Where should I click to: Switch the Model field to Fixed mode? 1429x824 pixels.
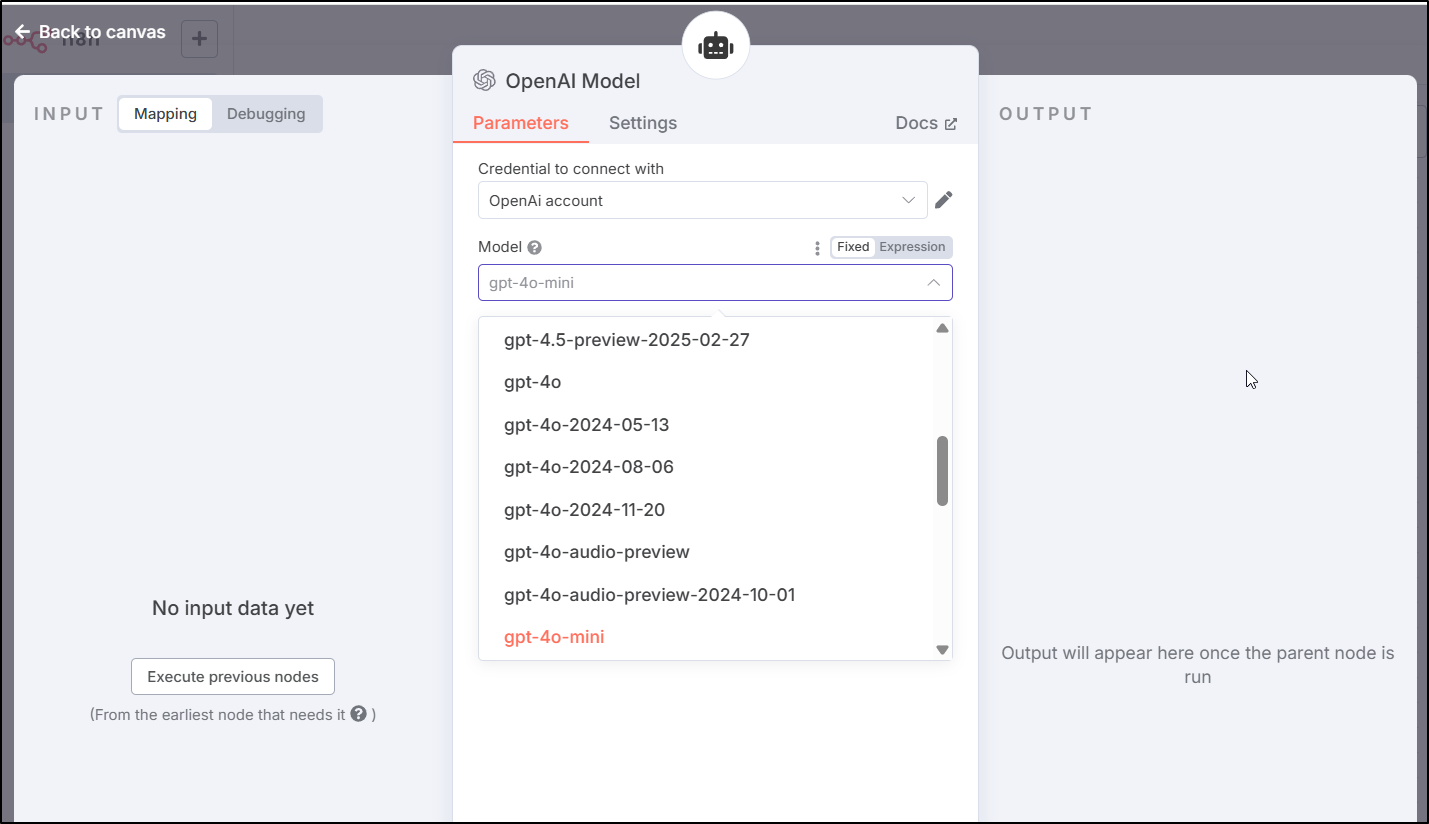(853, 247)
